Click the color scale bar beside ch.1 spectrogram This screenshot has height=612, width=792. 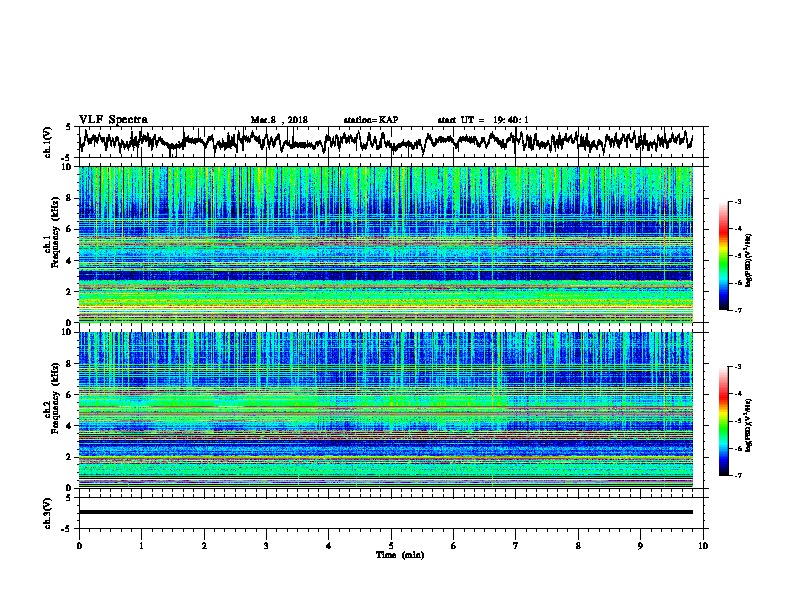click(723, 256)
